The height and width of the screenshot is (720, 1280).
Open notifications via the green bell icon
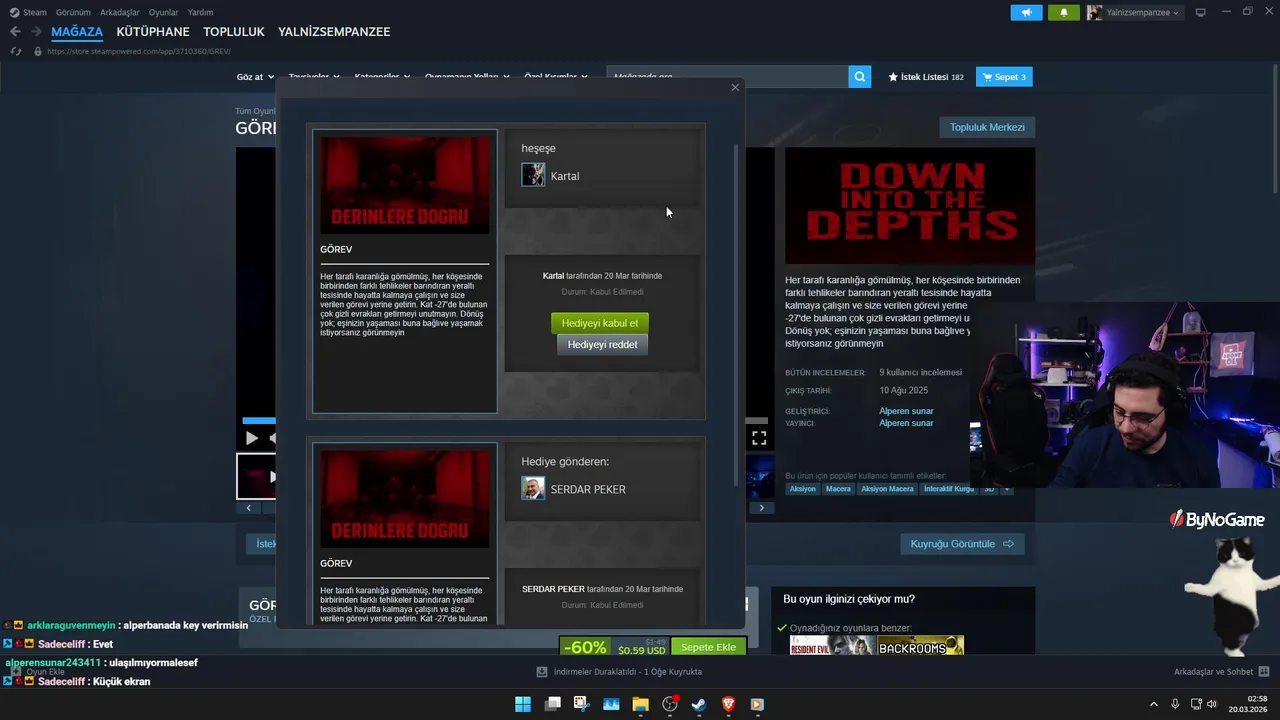(1063, 12)
